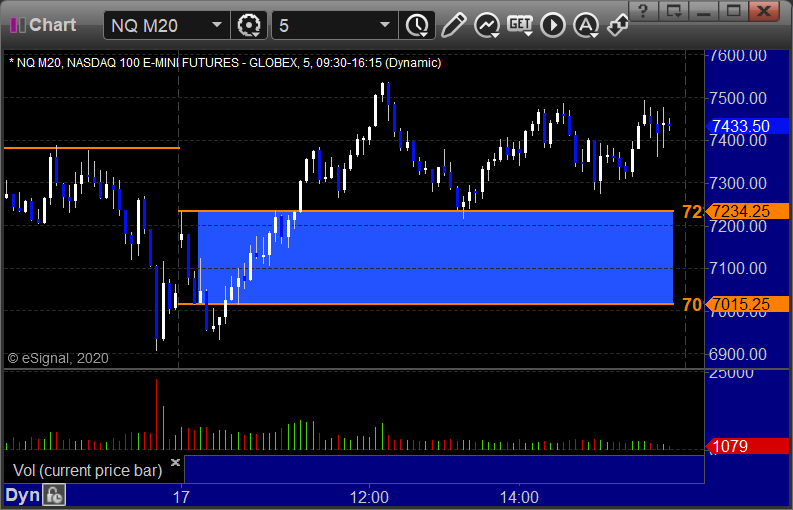Click the chart title text NQ M20, NASDAQ 100

tap(225, 63)
